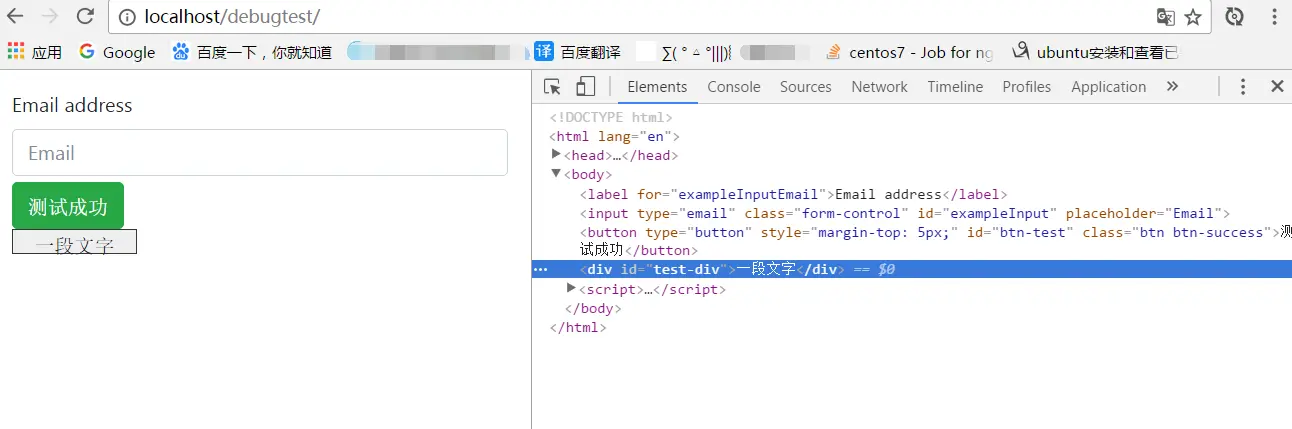Open the centos7 - Job for ng bookmark
The height and width of the screenshot is (429, 1292).
coord(909,52)
